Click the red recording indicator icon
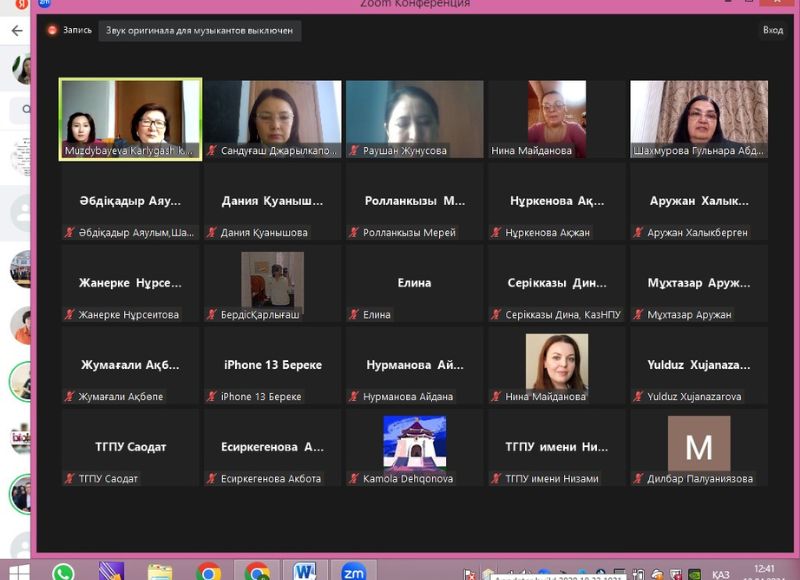Image resolution: width=800 pixels, height=580 pixels. point(52,30)
